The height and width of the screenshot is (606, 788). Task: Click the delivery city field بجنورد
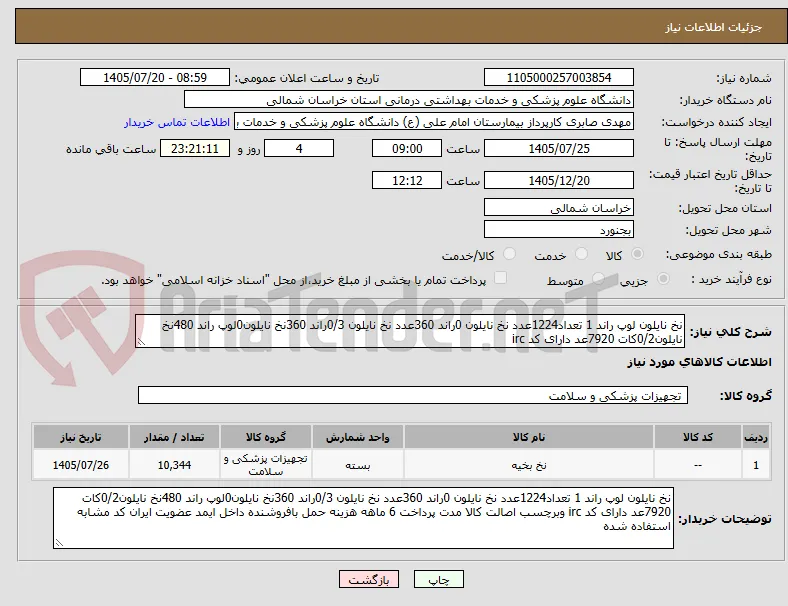click(558, 230)
